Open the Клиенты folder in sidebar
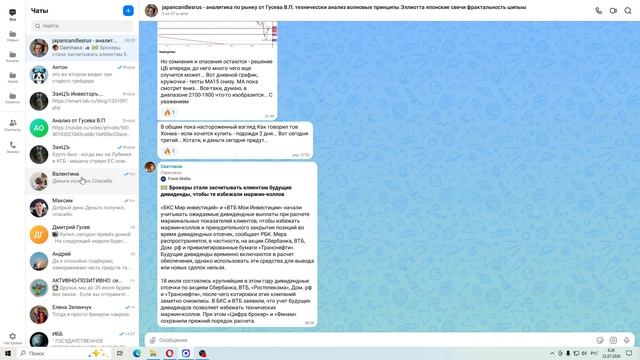 pos(13,98)
